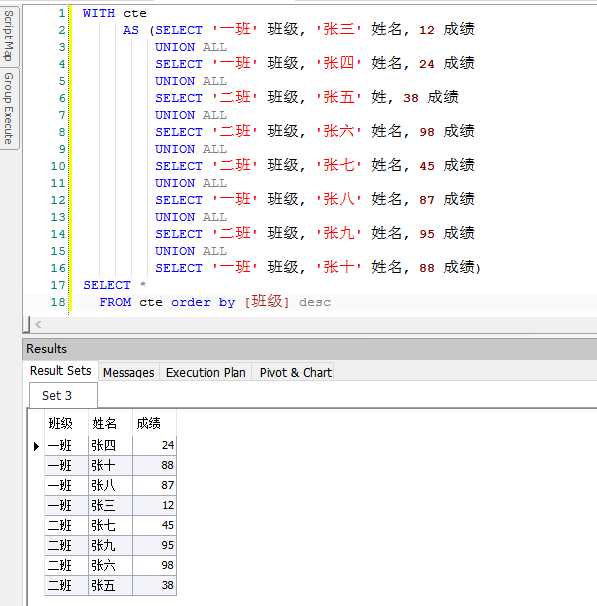Click the 姓名 column header
This screenshot has height=606, width=597.
(110, 423)
